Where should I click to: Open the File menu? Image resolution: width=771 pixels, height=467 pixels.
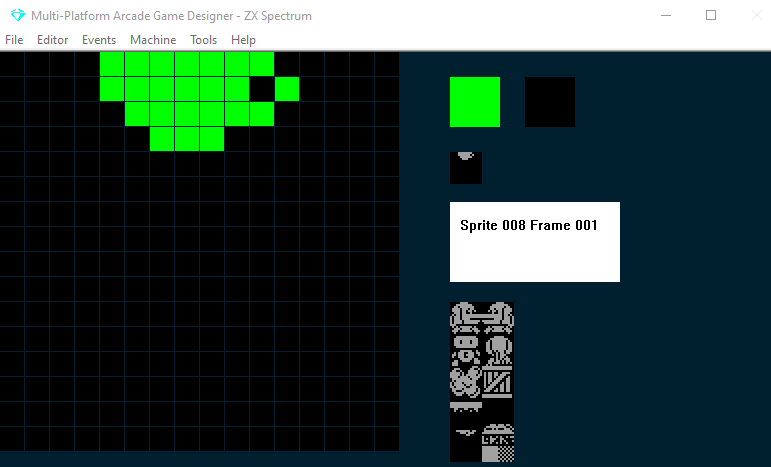(x=14, y=40)
